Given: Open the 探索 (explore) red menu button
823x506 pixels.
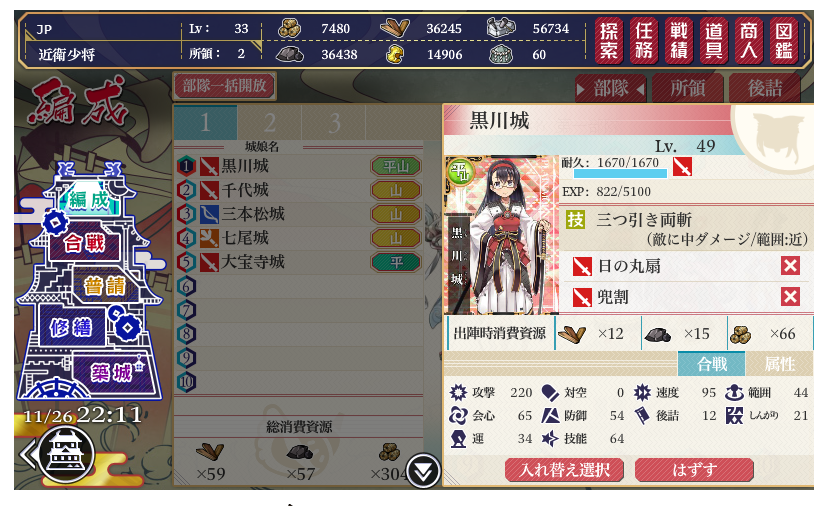Looking at the screenshot, I should (x=609, y=40).
